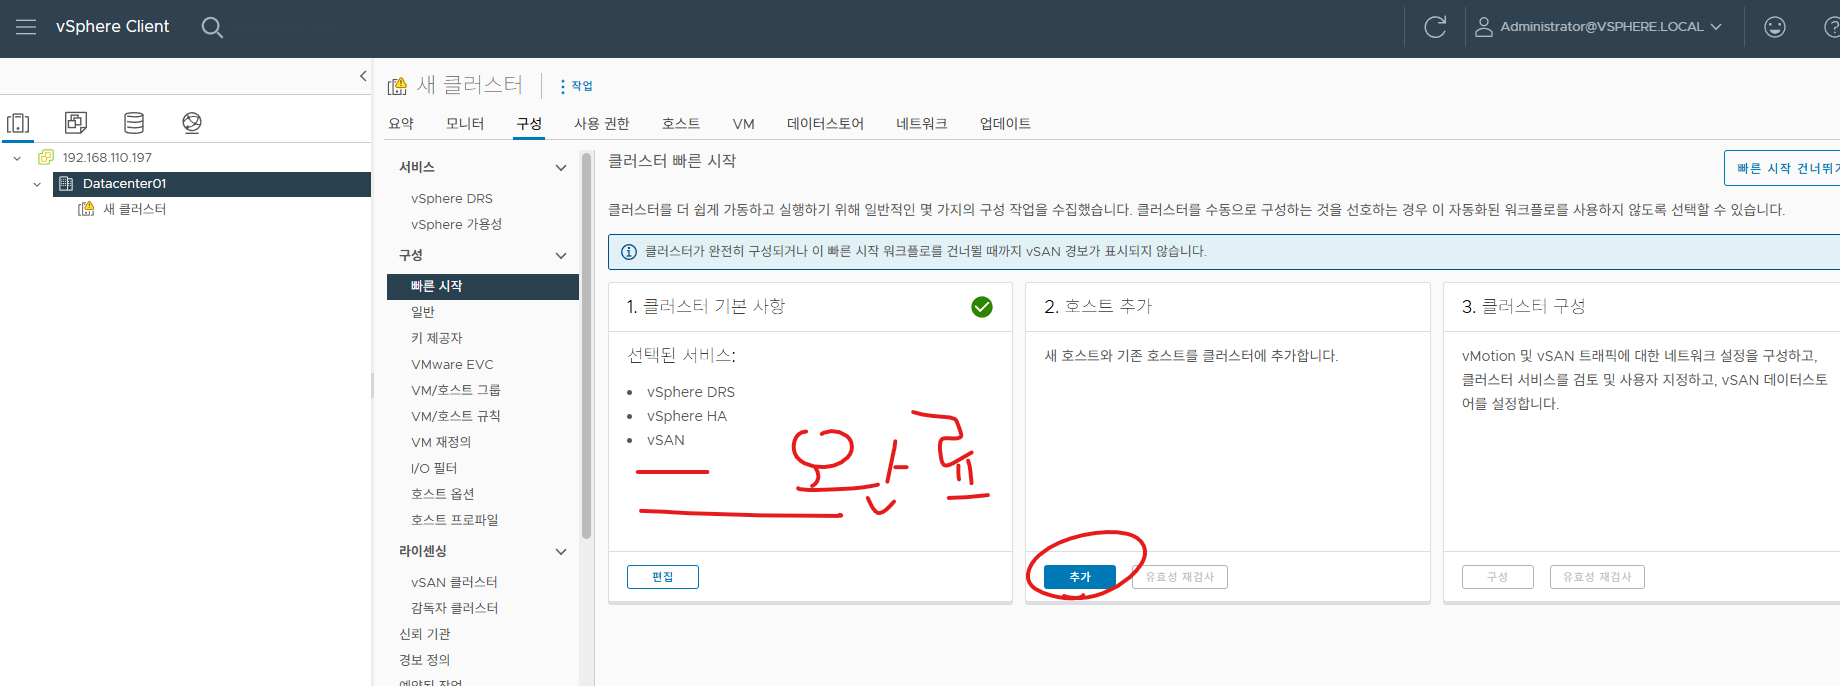Select Datacenter01 in the inventory tree
The image size is (1840, 686).
124,184
